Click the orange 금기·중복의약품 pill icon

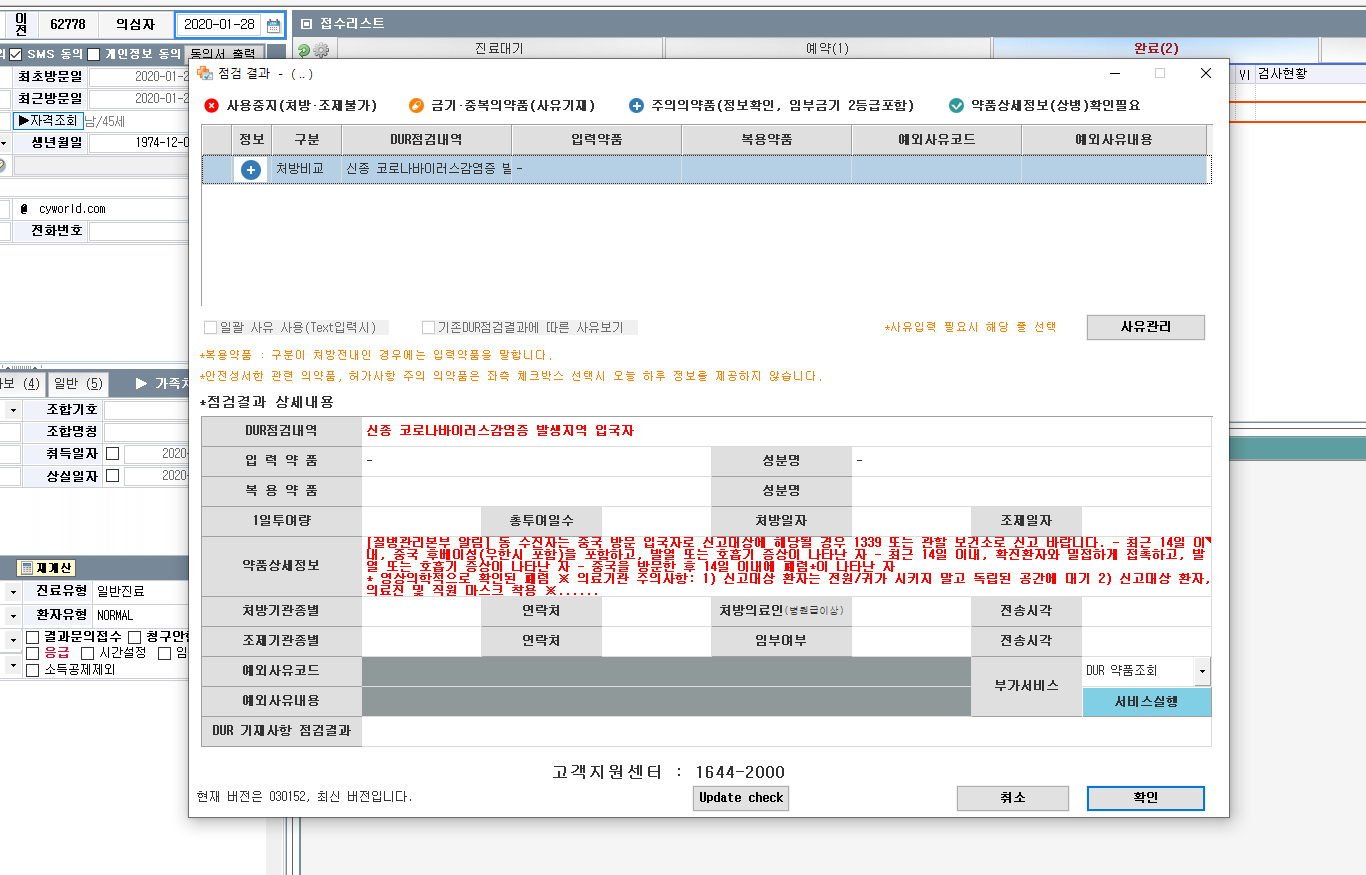(x=416, y=106)
